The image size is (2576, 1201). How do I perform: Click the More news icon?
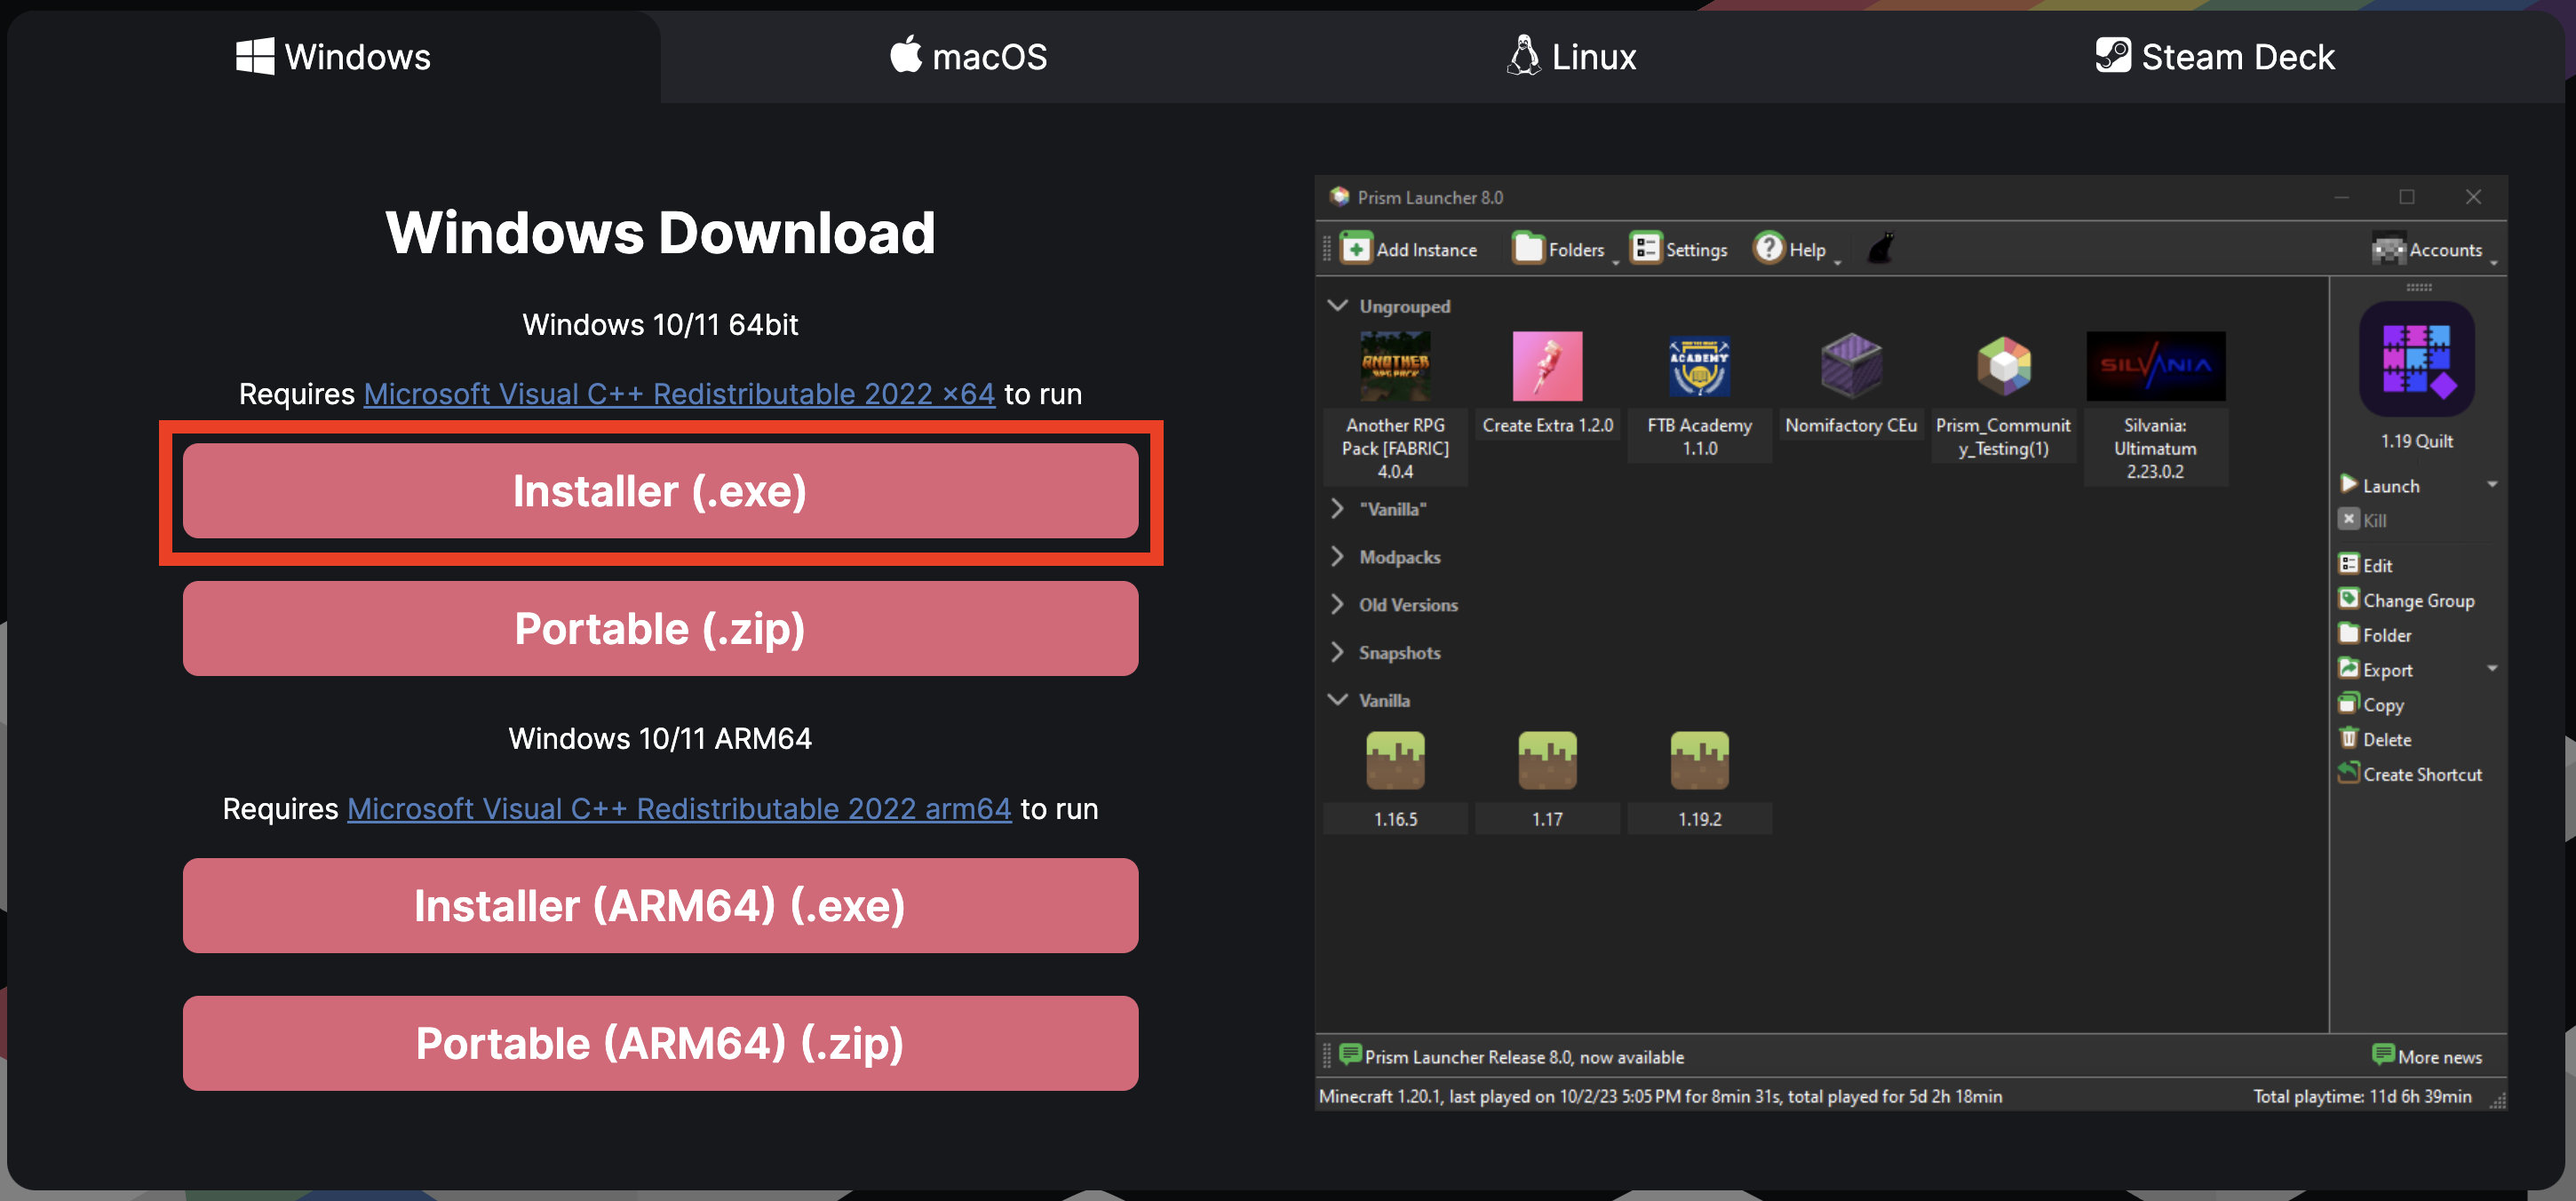tap(2383, 1055)
